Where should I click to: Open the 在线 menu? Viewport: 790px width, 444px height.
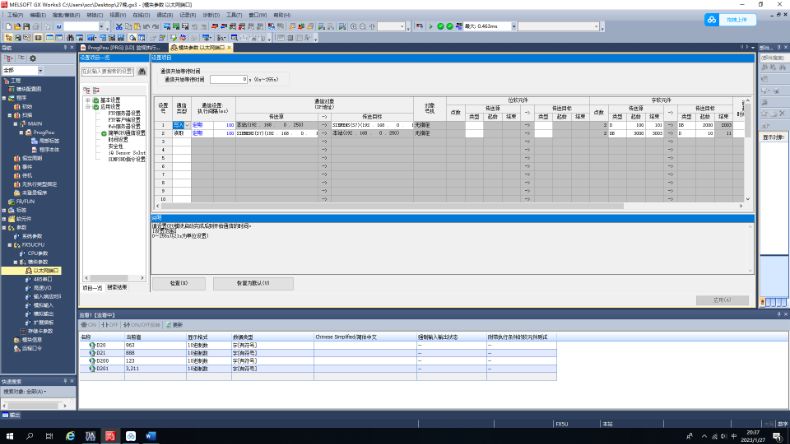click(x=141, y=15)
